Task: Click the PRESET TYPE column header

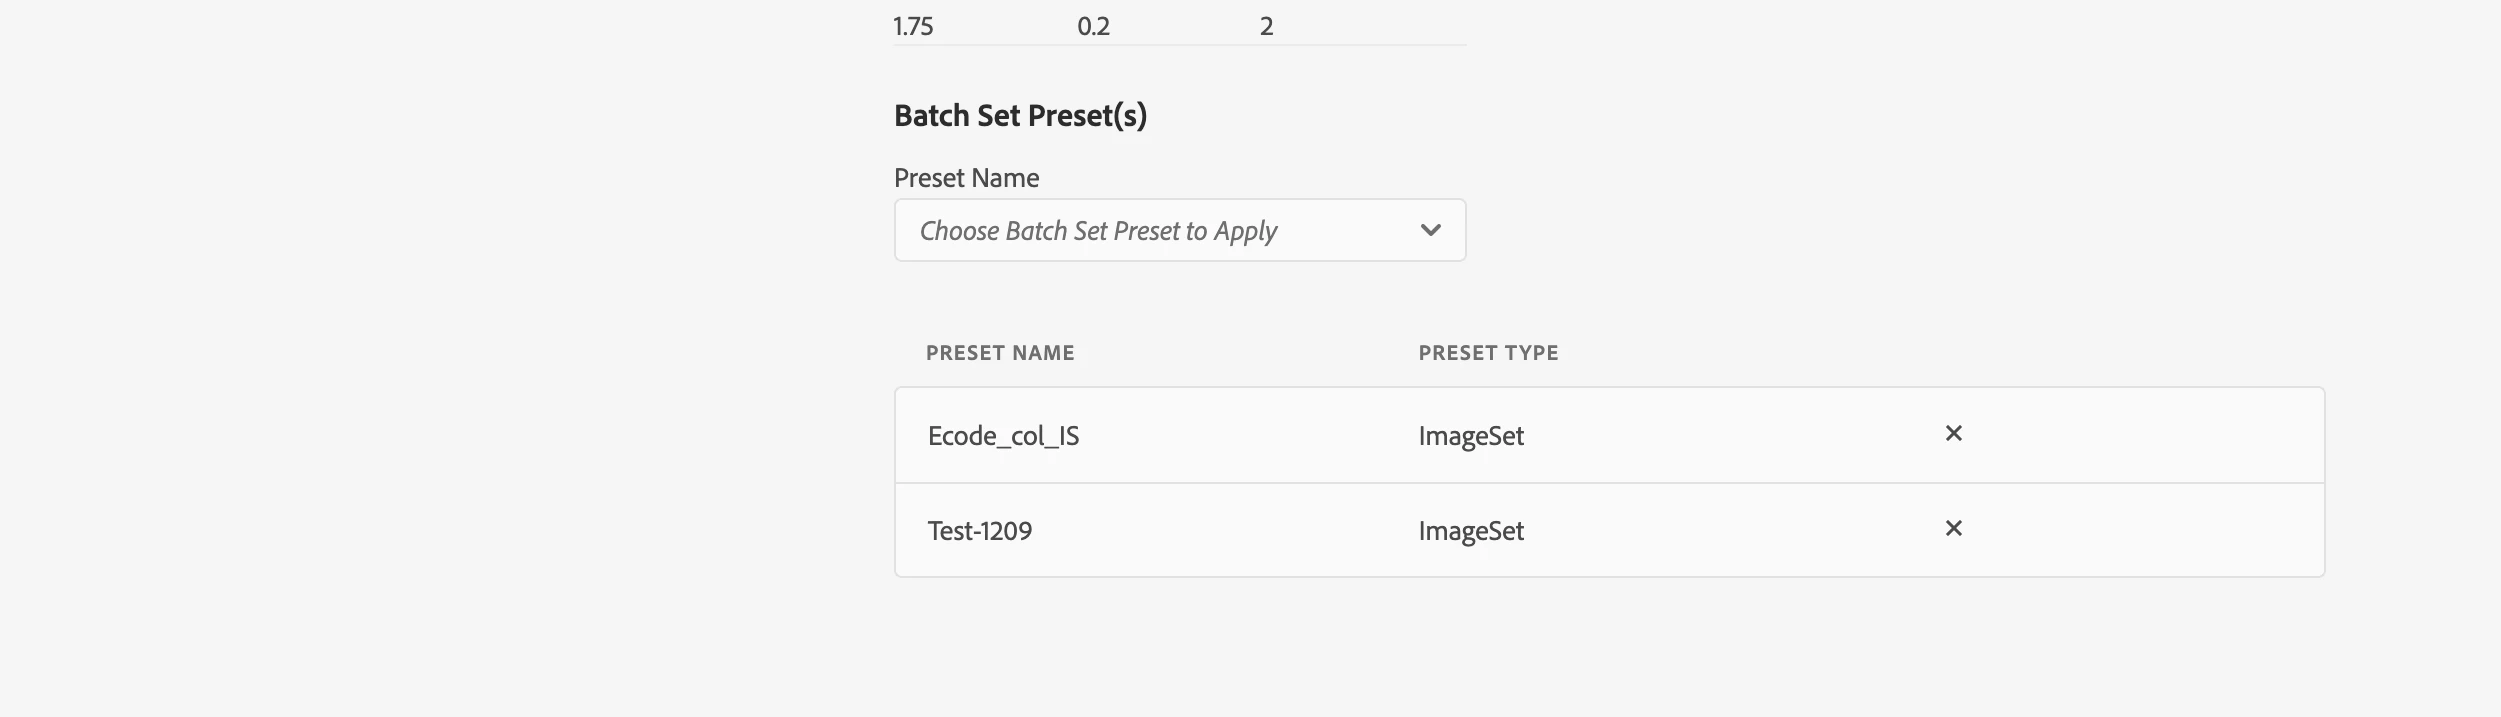Action: [1487, 353]
